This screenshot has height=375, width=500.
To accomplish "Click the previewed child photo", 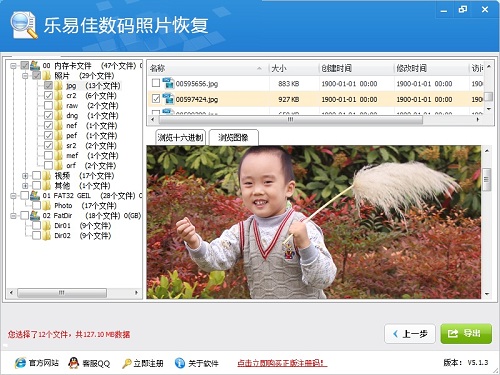I will [314, 222].
